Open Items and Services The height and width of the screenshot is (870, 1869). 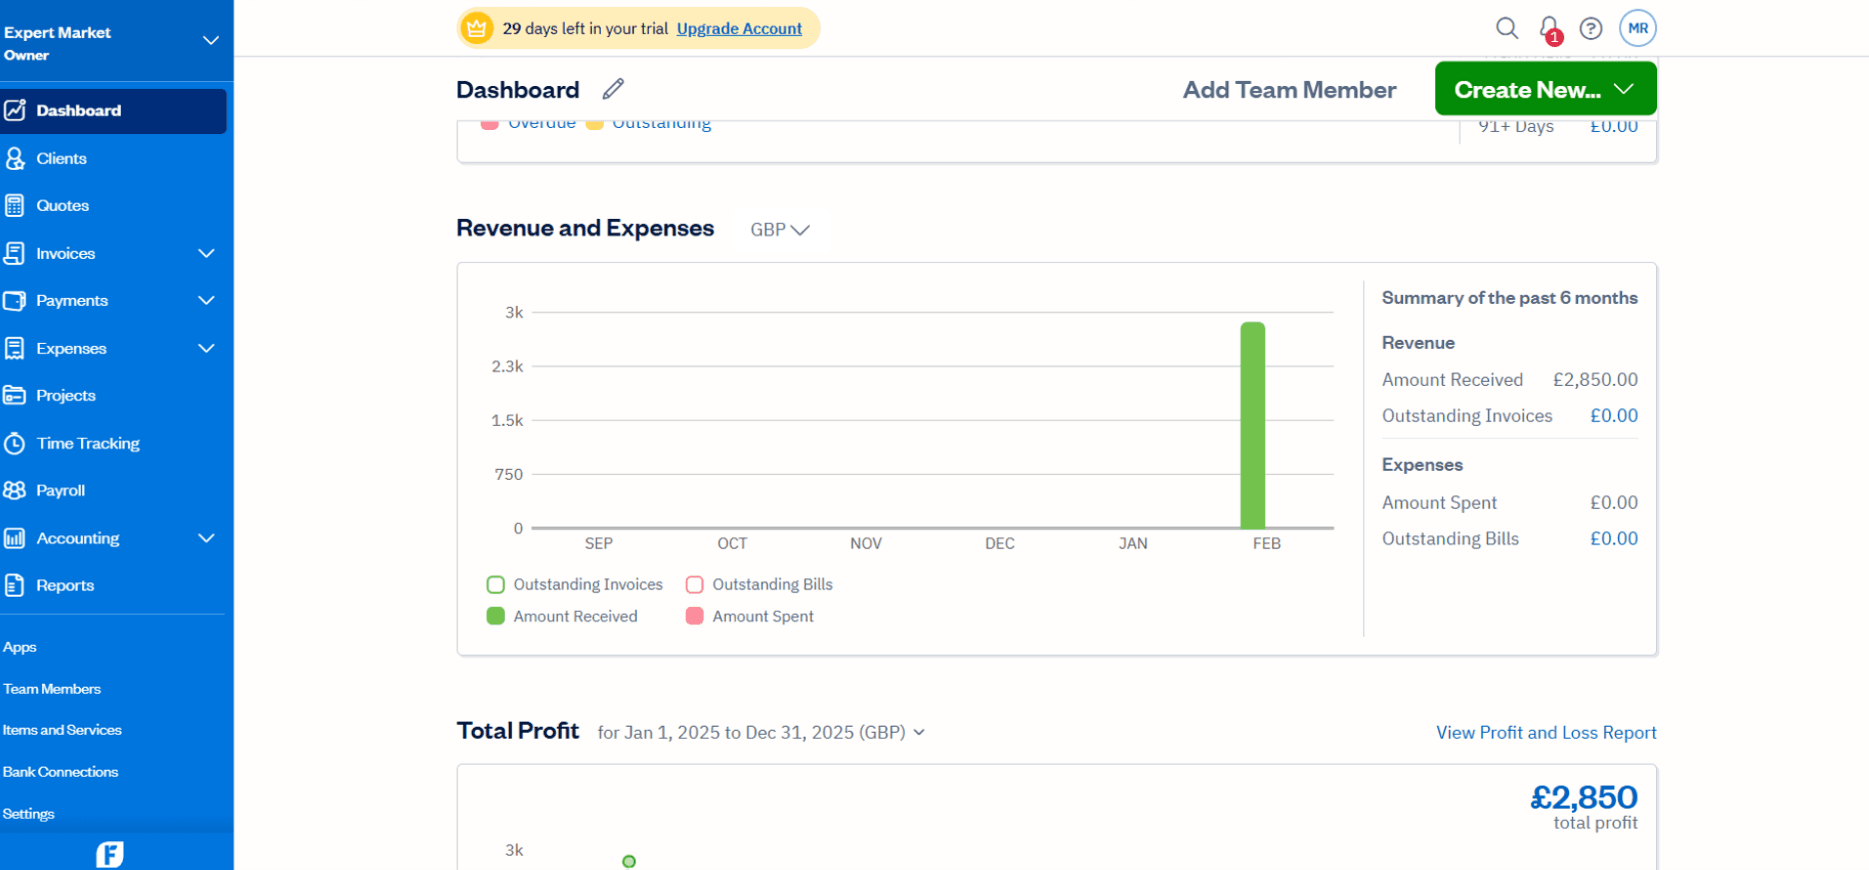click(62, 730)
